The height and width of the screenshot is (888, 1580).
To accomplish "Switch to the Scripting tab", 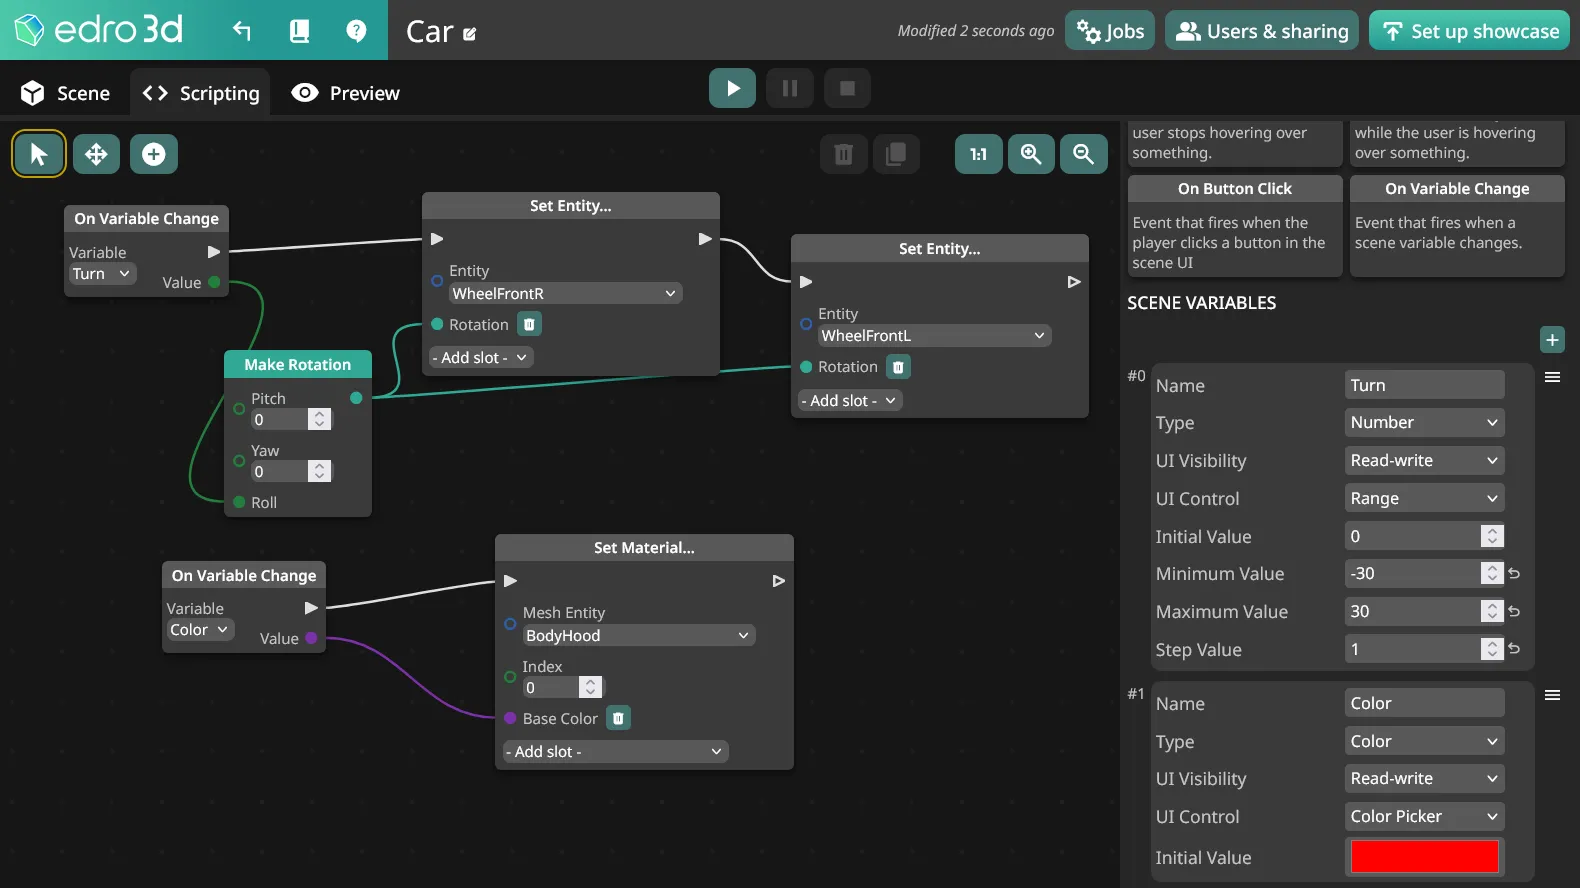I will pyautogui.click(x=201, y=93).
